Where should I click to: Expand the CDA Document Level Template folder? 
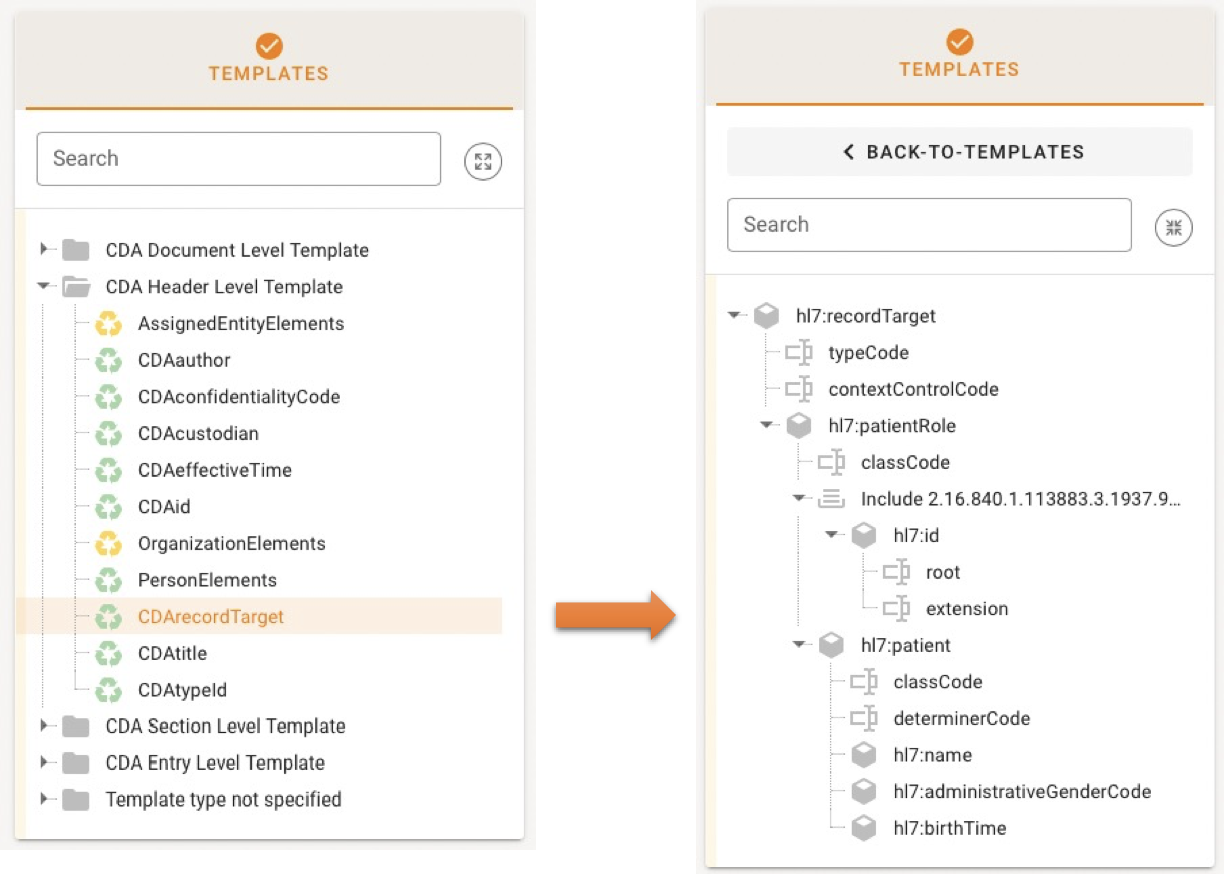44,249
